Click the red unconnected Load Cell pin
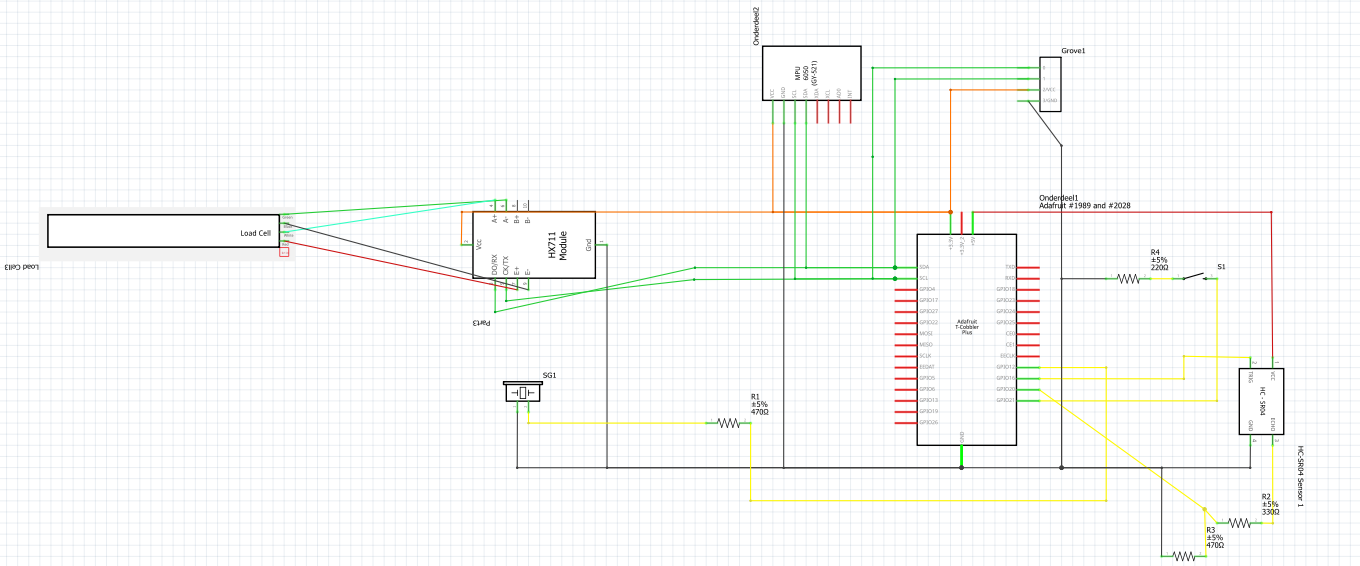The height and width of the screenshot is (566, 1360). pyautogui.click(x=284, y=253)
